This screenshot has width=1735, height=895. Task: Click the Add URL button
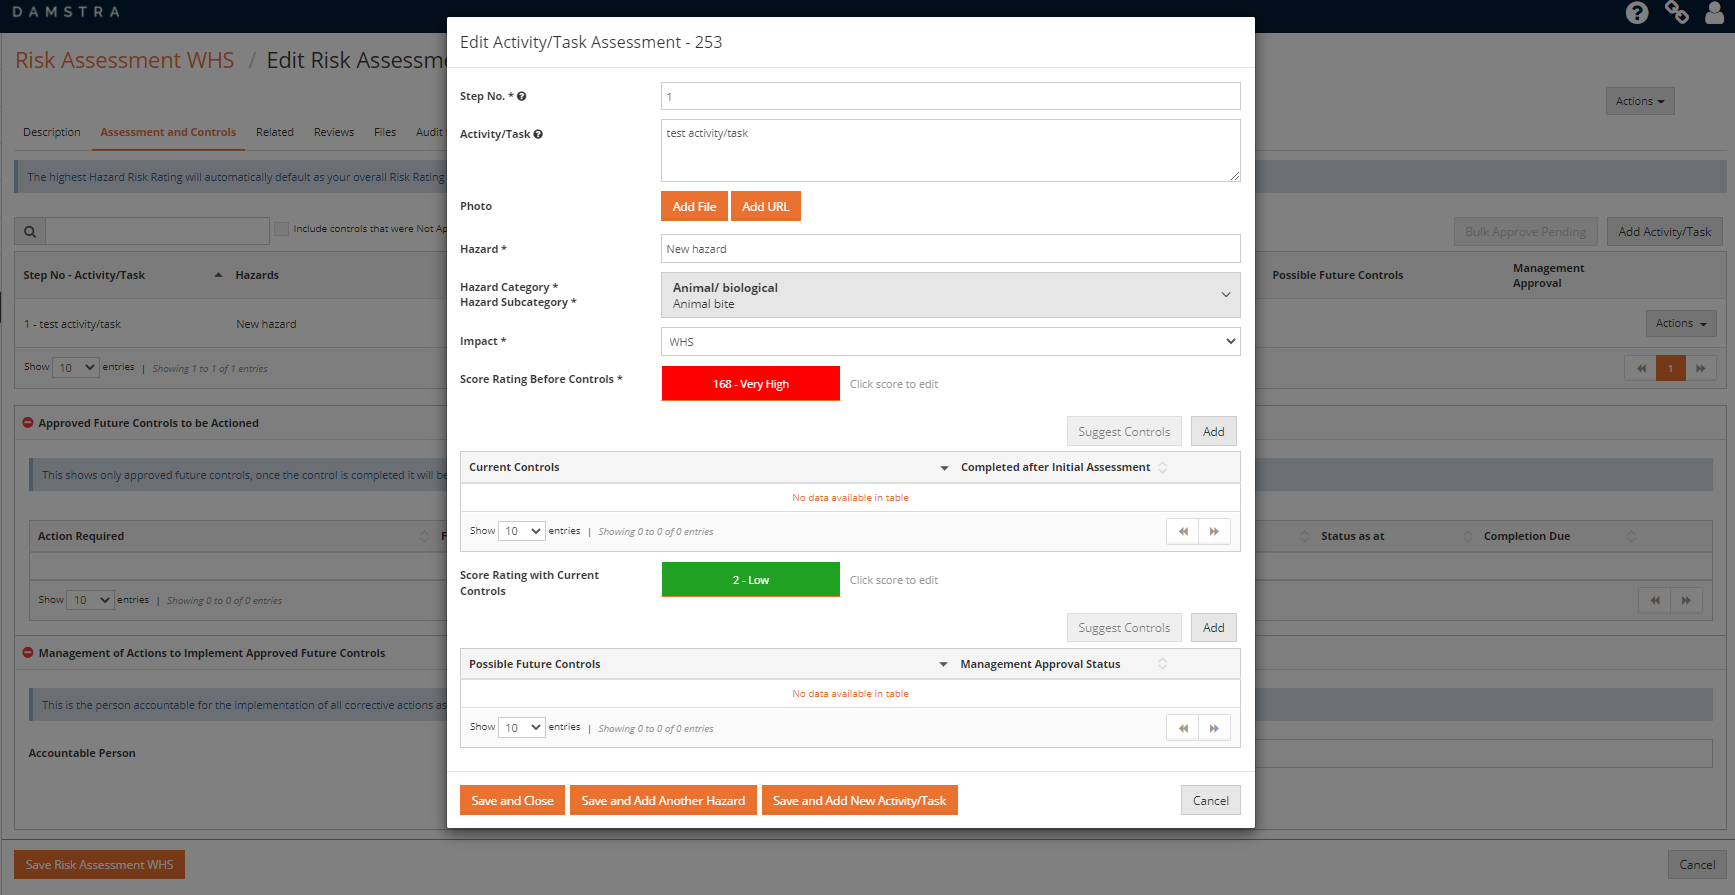[766, 206]
